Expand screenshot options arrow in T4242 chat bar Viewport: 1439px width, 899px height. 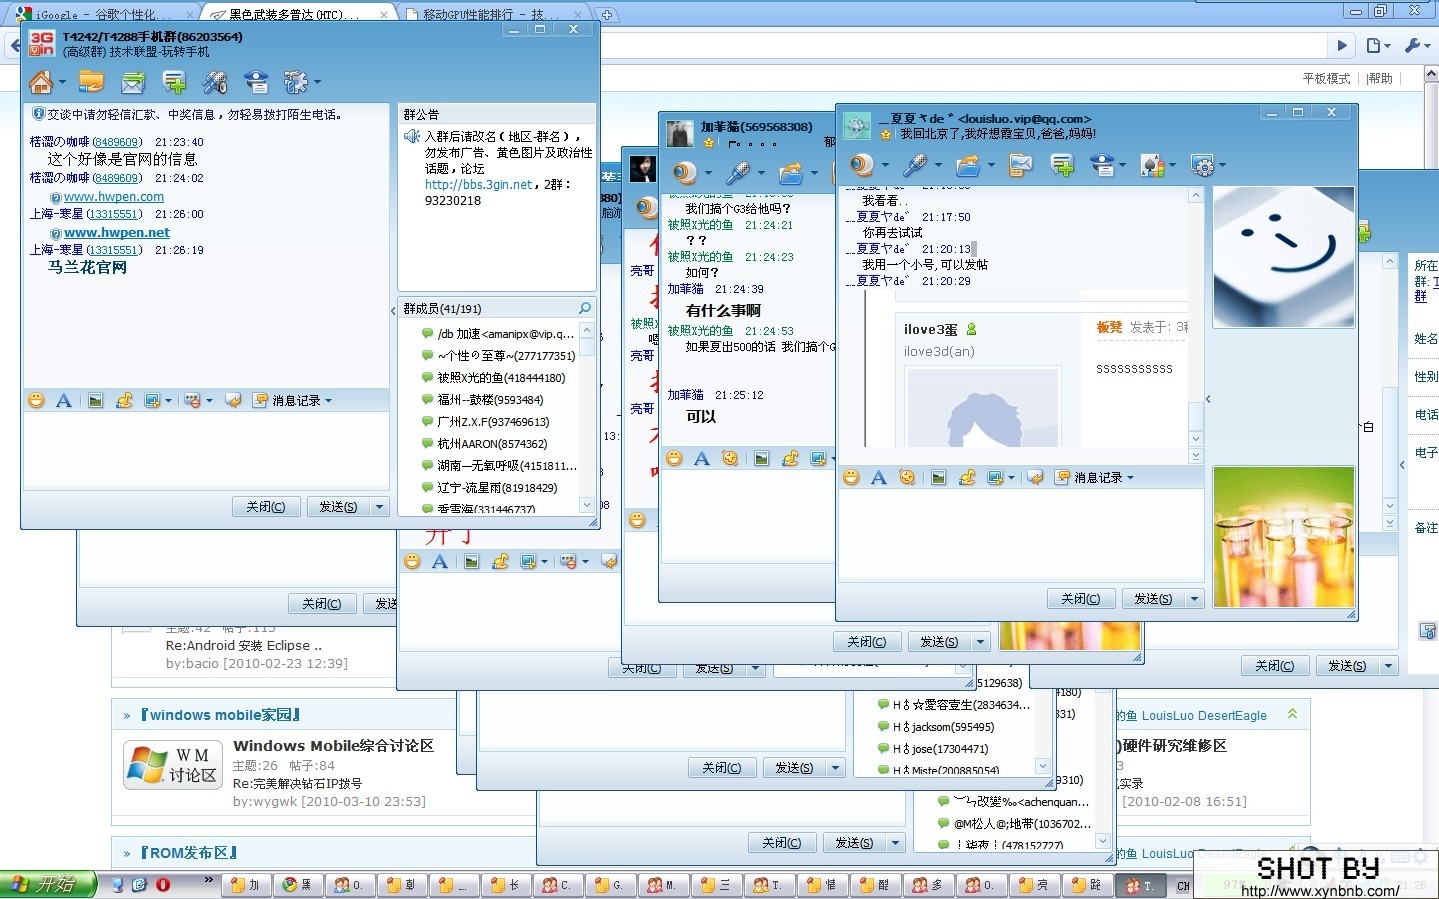[x=168, y=400]
